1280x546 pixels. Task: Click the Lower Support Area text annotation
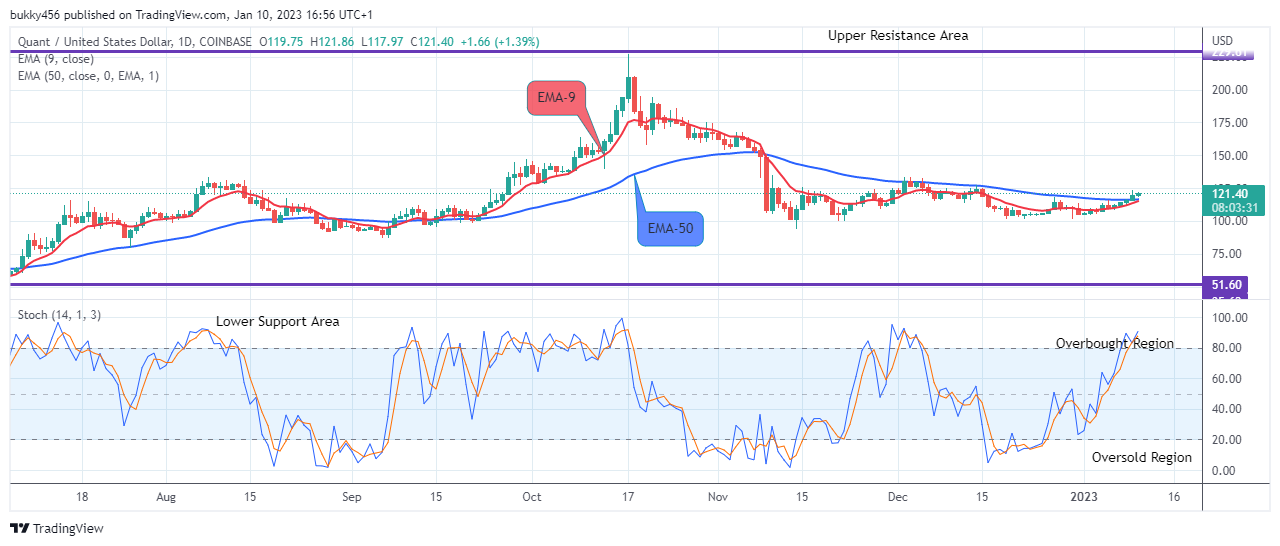pyautogui.click(x=278, y=321)
